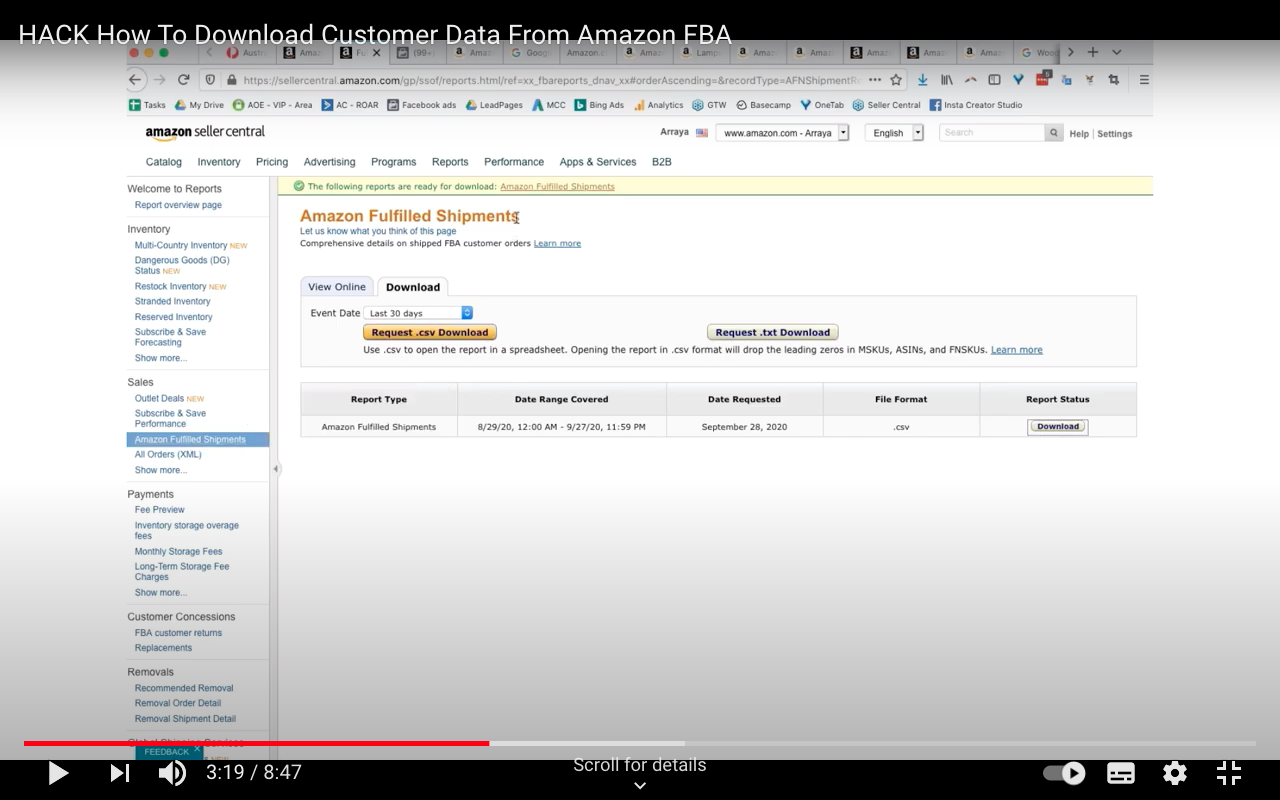Exit full screen mode
This screenshot has width=1280, height=800.
point(1229,773)
